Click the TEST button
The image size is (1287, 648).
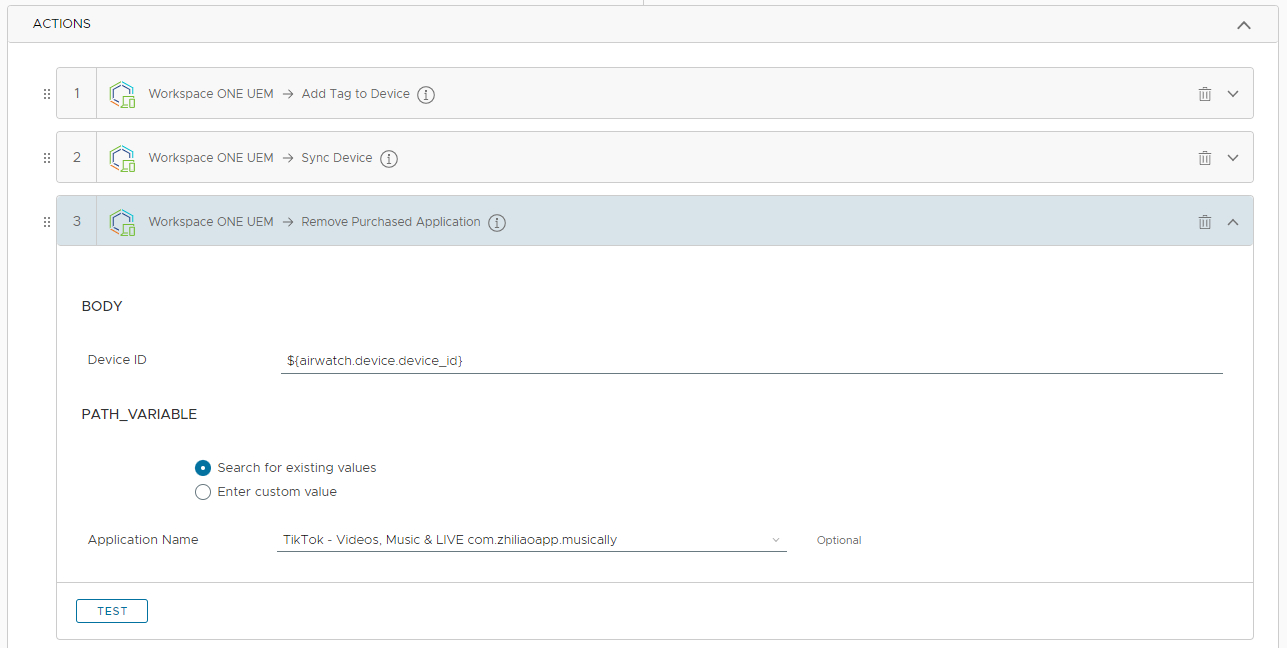click(112, 611)
